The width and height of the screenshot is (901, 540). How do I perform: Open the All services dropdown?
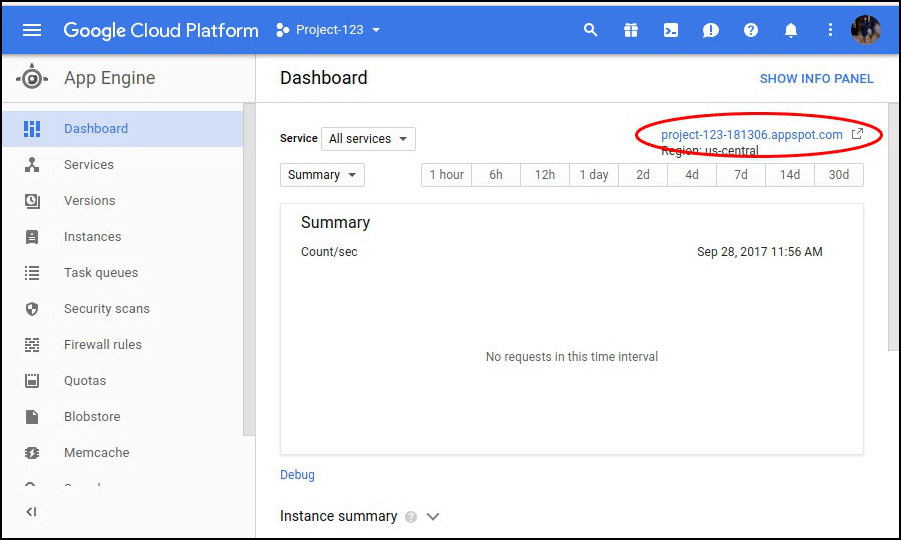coord(368,139)
